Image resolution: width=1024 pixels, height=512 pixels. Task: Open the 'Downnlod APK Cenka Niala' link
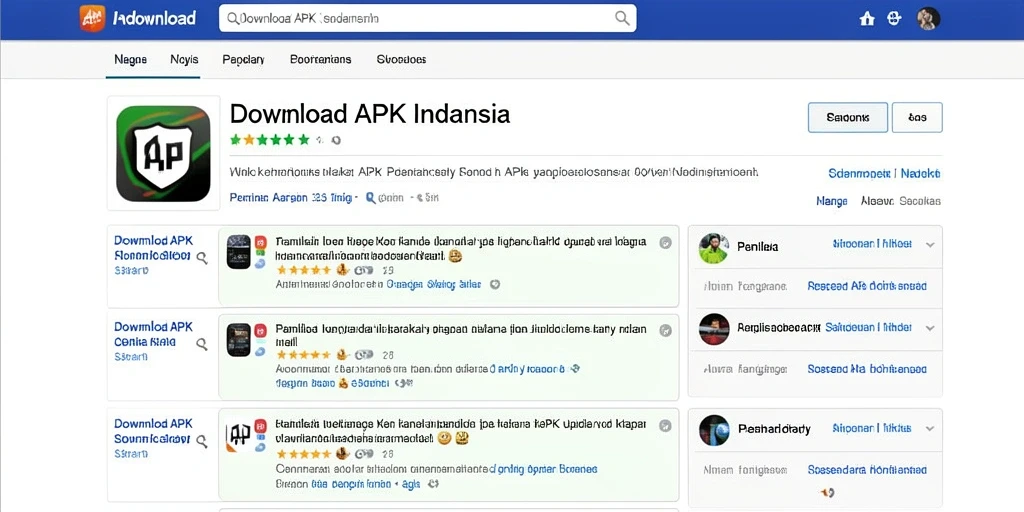[153, 334]
